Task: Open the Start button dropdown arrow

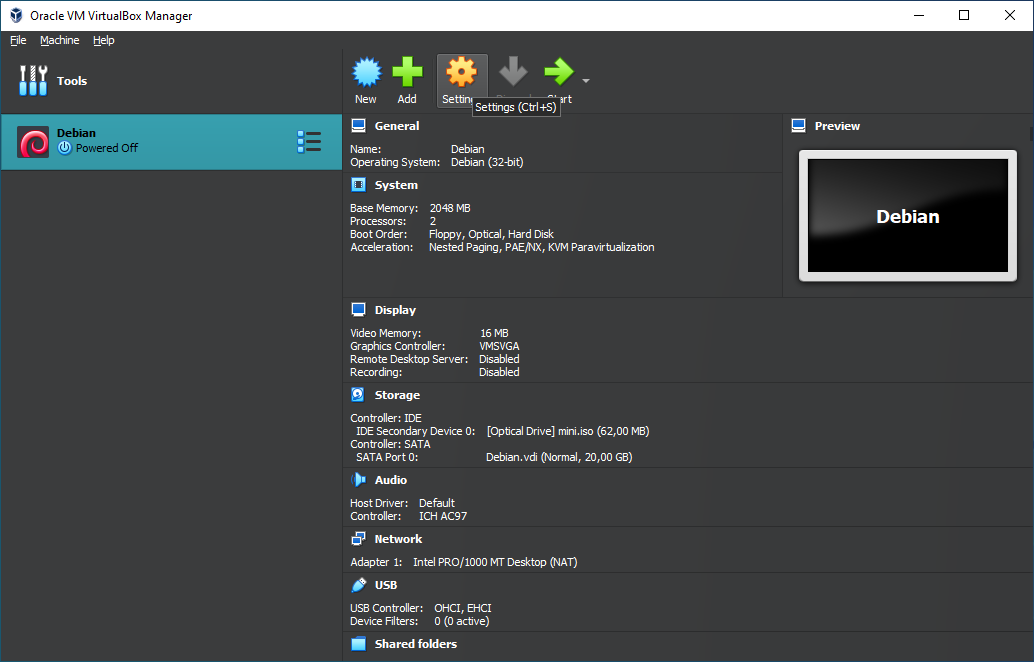Action: point(586,81)
